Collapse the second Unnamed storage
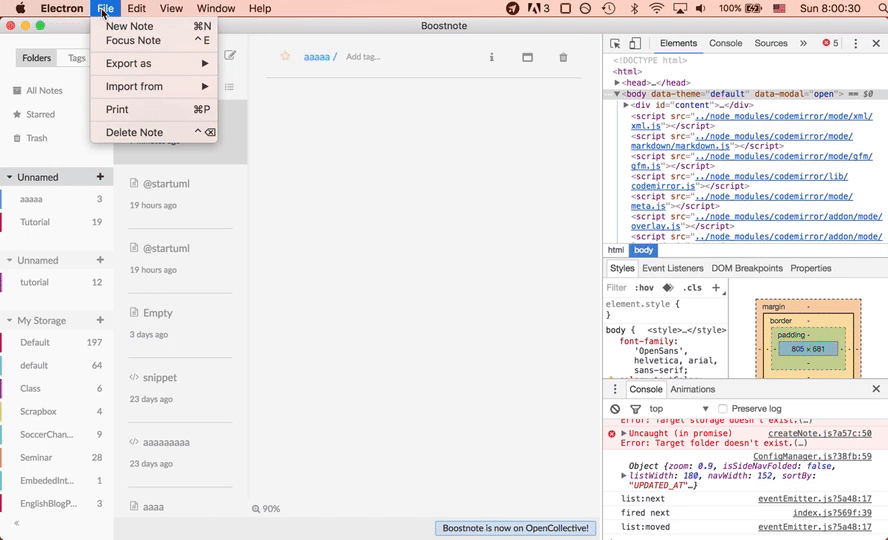888x540 pixels. [10, 260]
